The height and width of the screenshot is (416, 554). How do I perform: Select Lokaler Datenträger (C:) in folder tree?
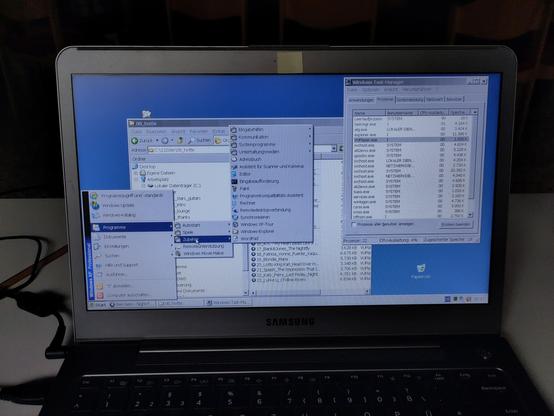(174, 186)
